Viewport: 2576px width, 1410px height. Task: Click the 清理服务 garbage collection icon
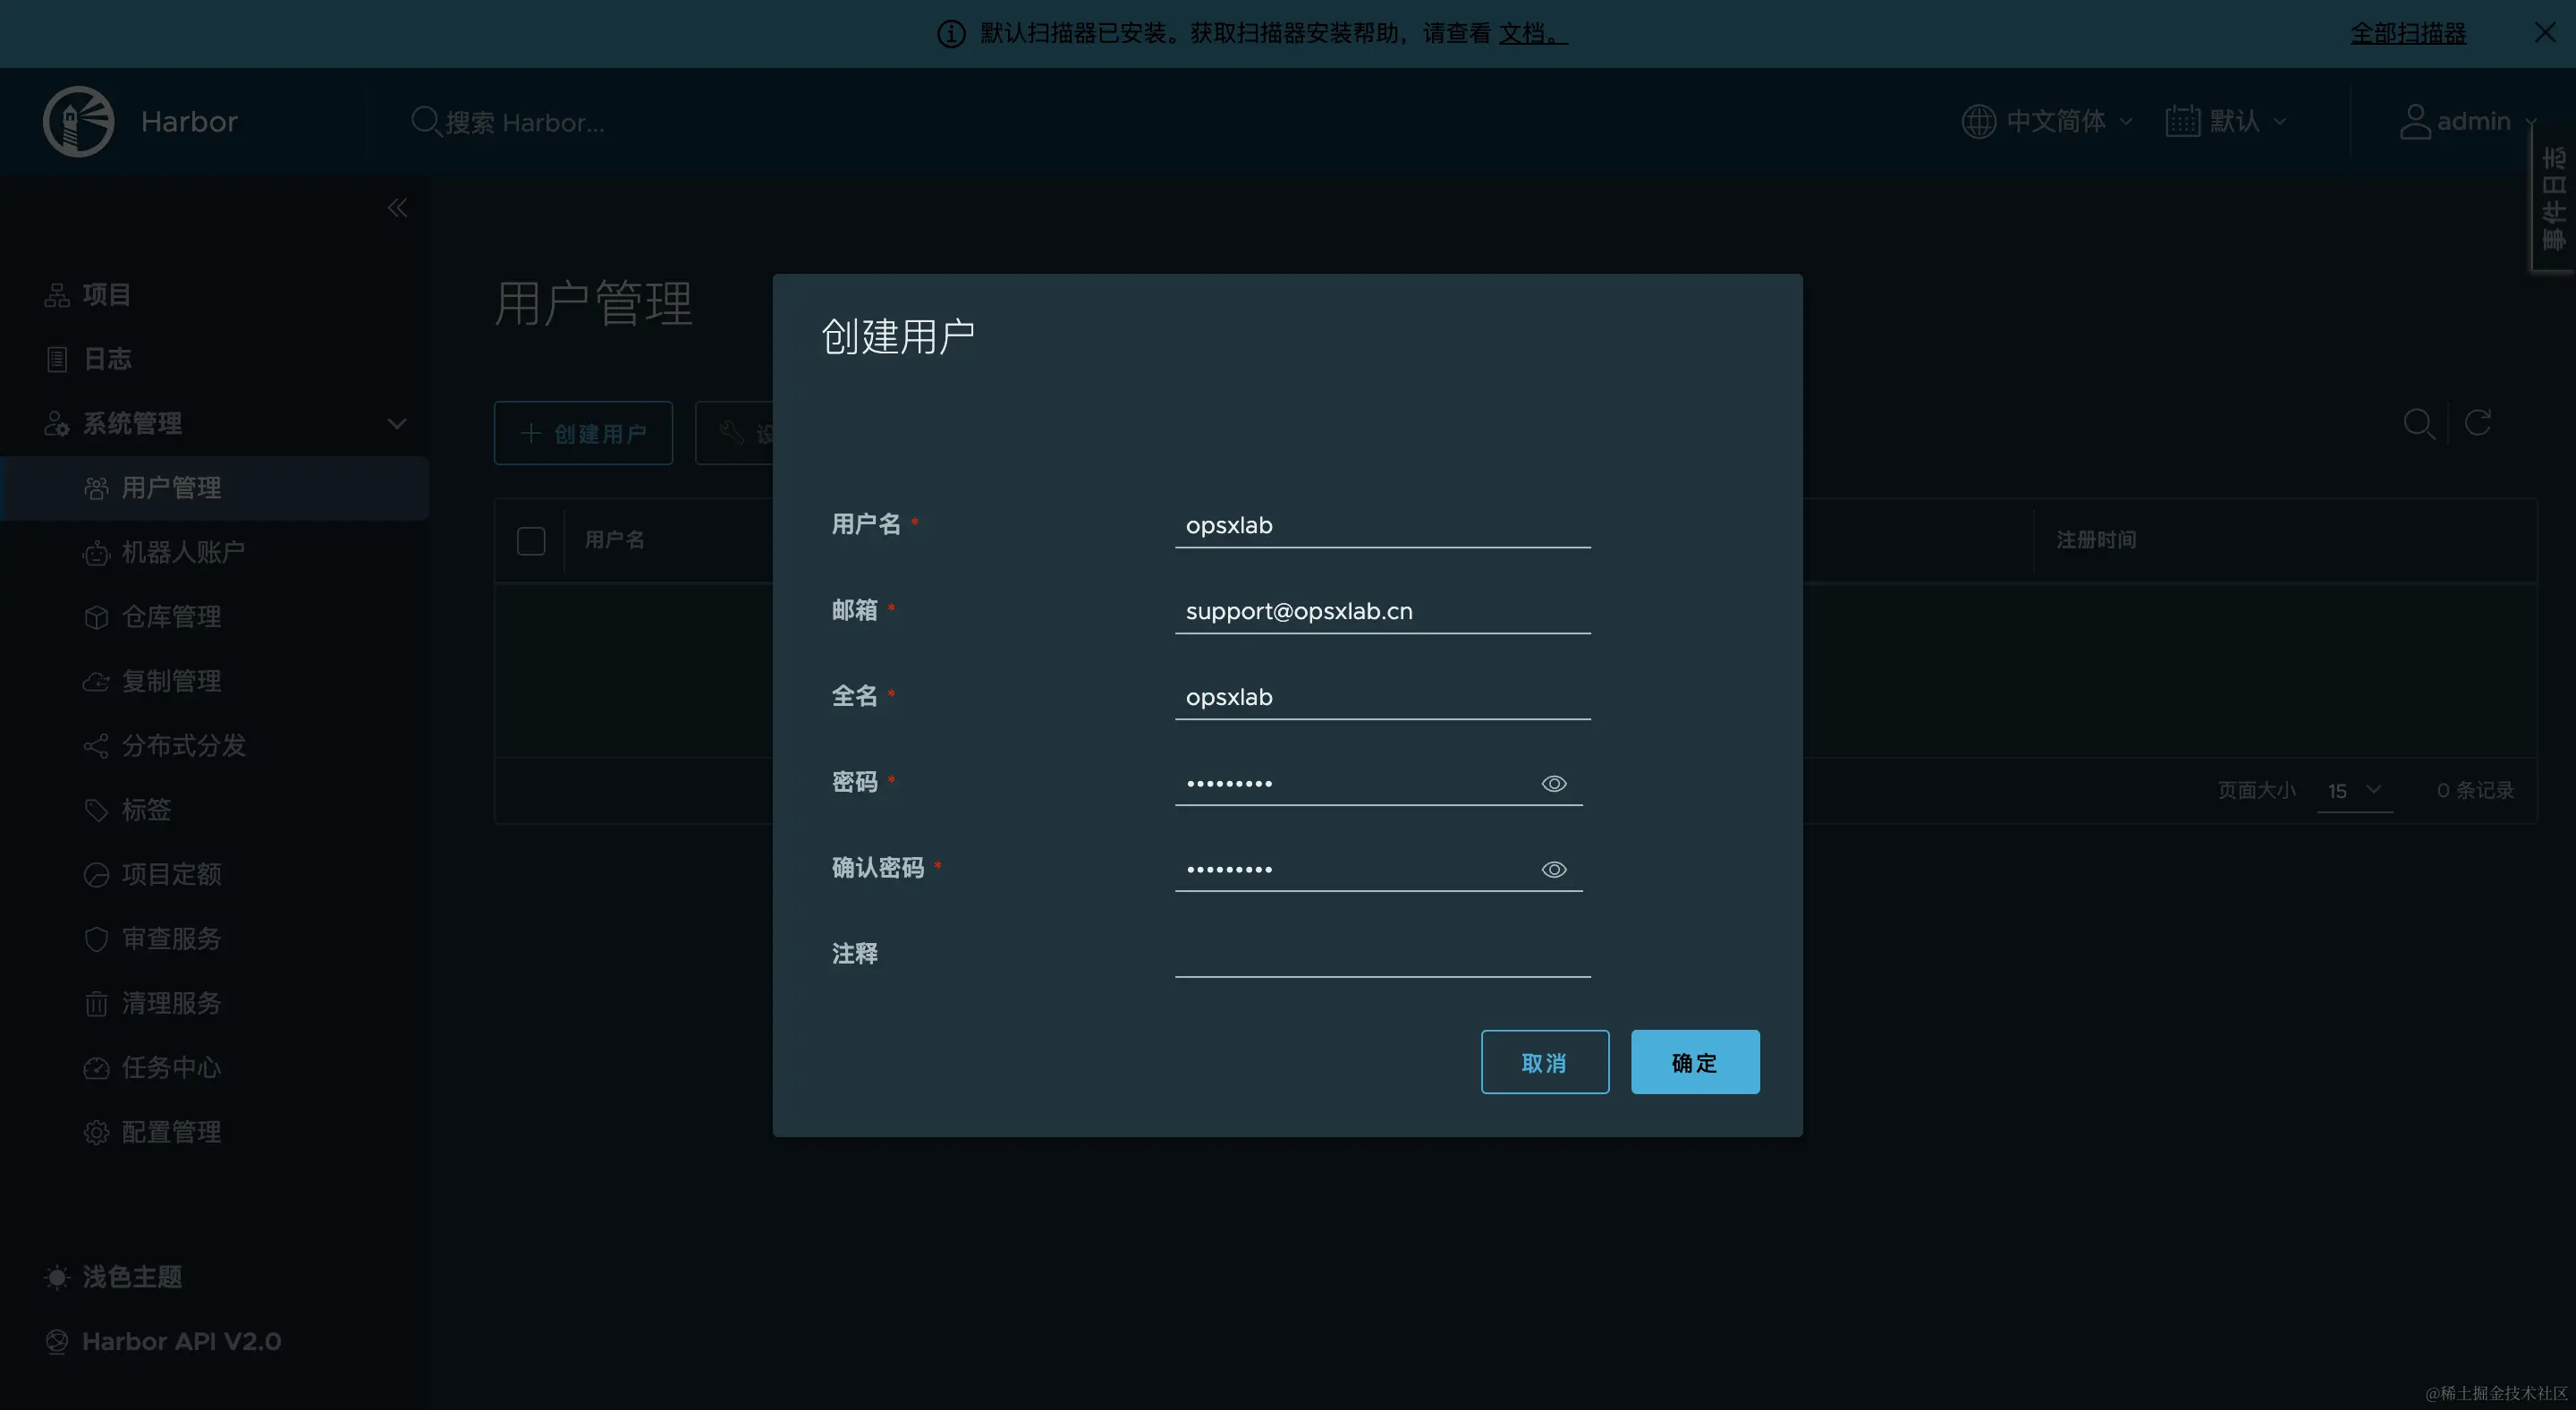coord(96,1003)
